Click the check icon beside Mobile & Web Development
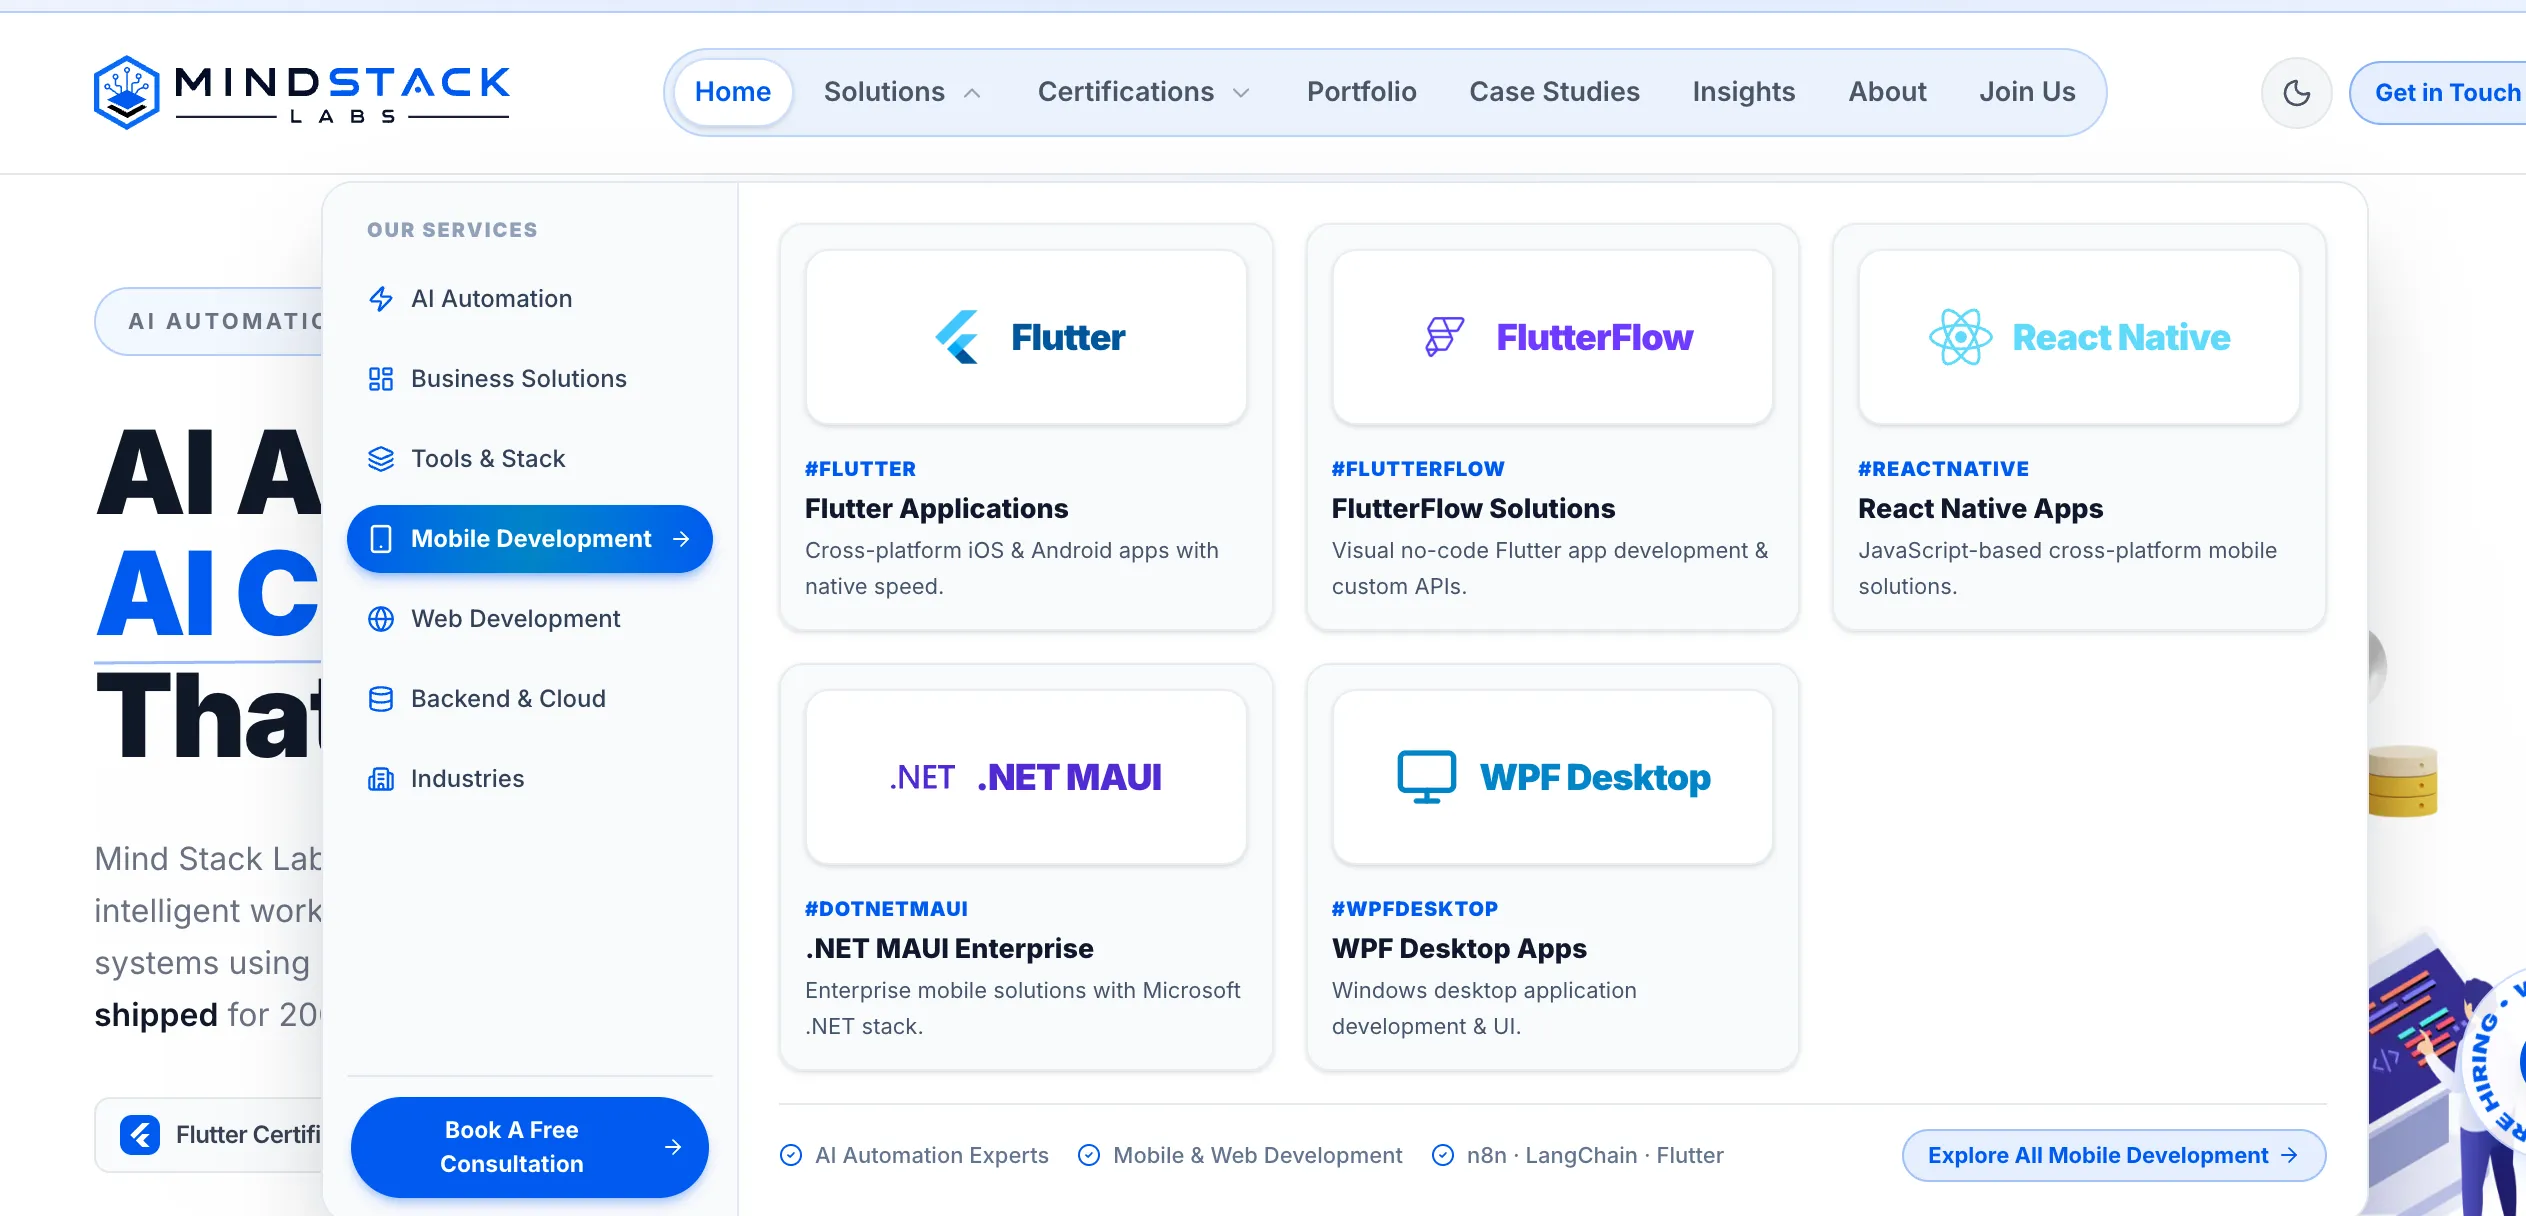This screenshot has width=2526, height=1216. pyautogui.click(x=1089, y=1155)
